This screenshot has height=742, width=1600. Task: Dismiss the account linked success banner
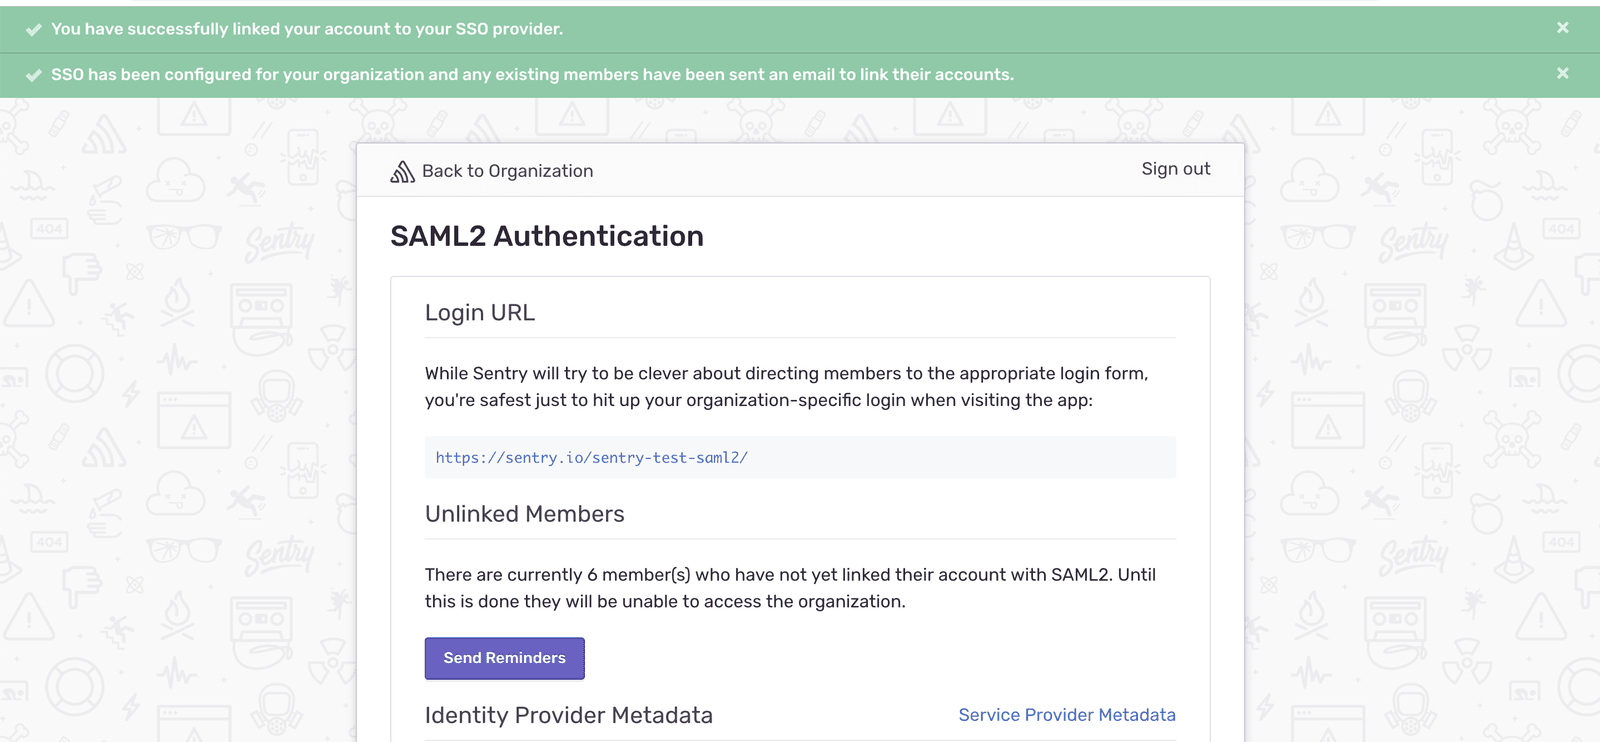pyautogui.click(x=1562, y=28)
